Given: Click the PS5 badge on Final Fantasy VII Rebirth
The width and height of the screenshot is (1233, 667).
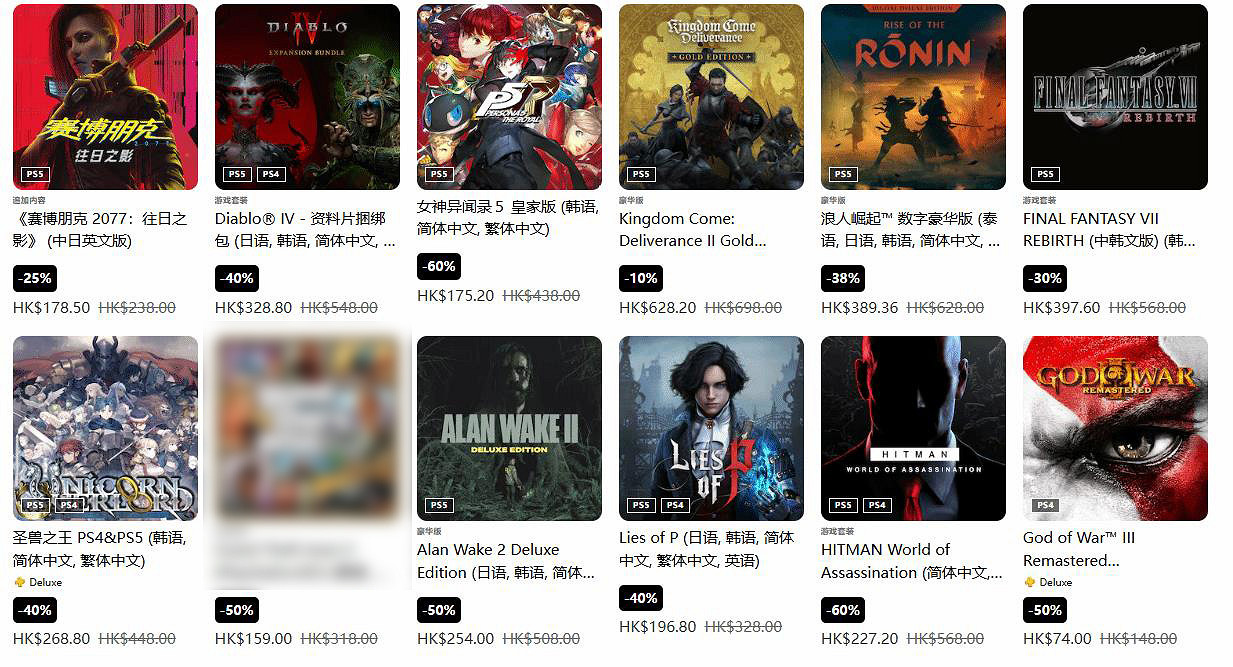Looking at the screenshot, I should point(1045,174).
